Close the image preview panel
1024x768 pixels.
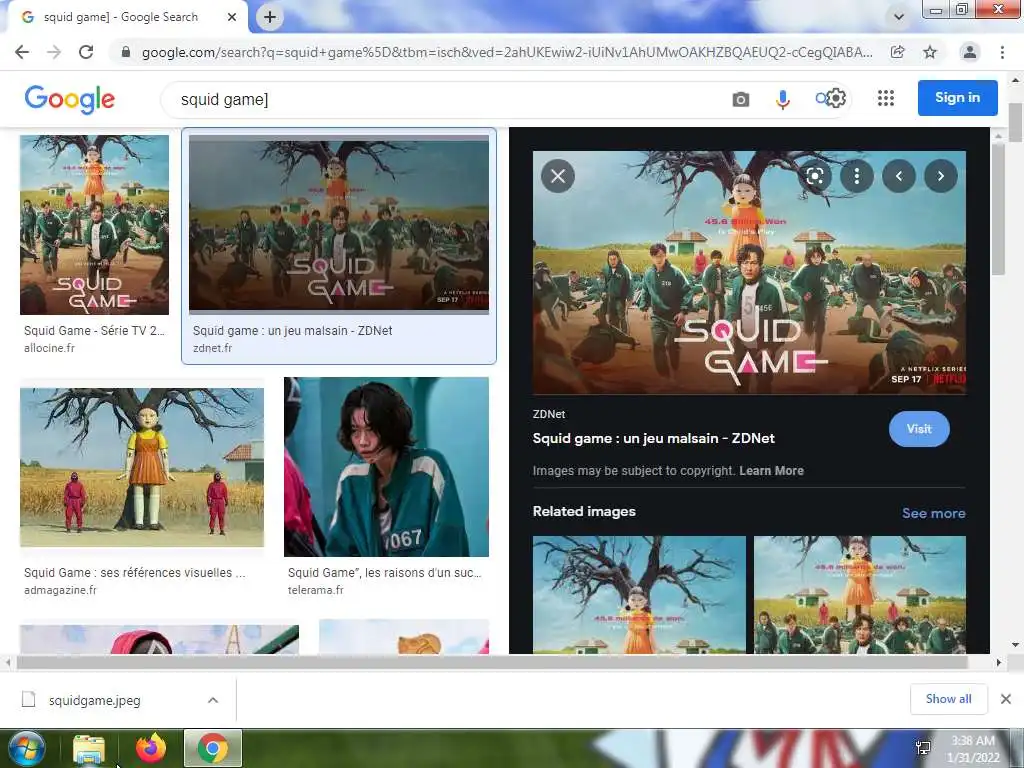(x=558, y=176)
